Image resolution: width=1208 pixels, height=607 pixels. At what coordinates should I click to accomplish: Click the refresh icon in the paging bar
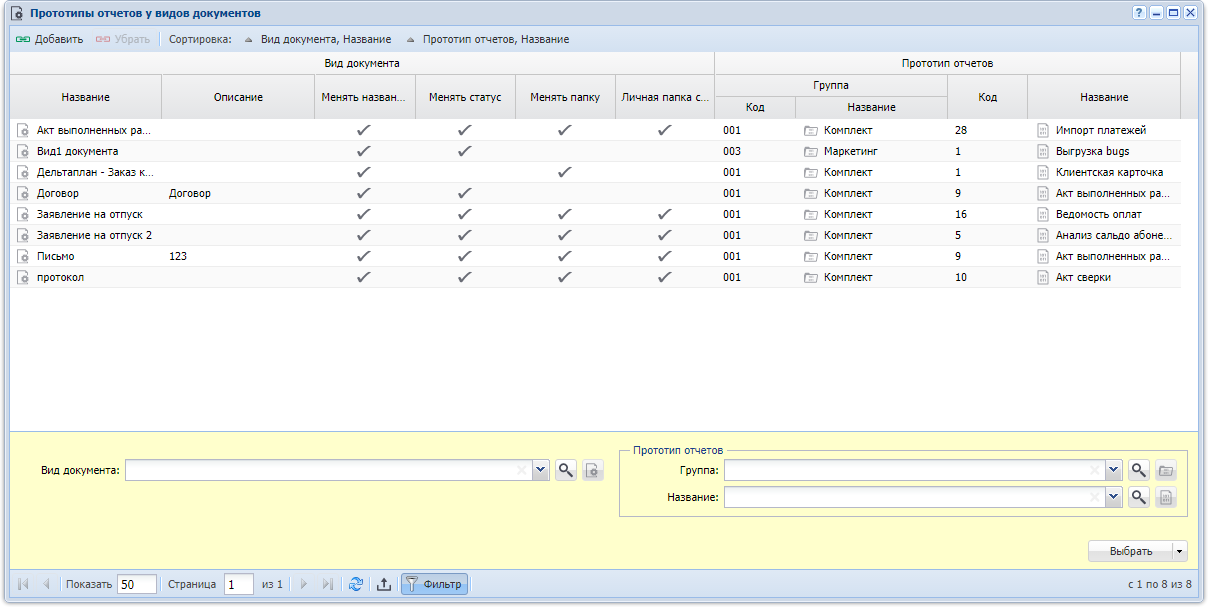click(355, 584)
